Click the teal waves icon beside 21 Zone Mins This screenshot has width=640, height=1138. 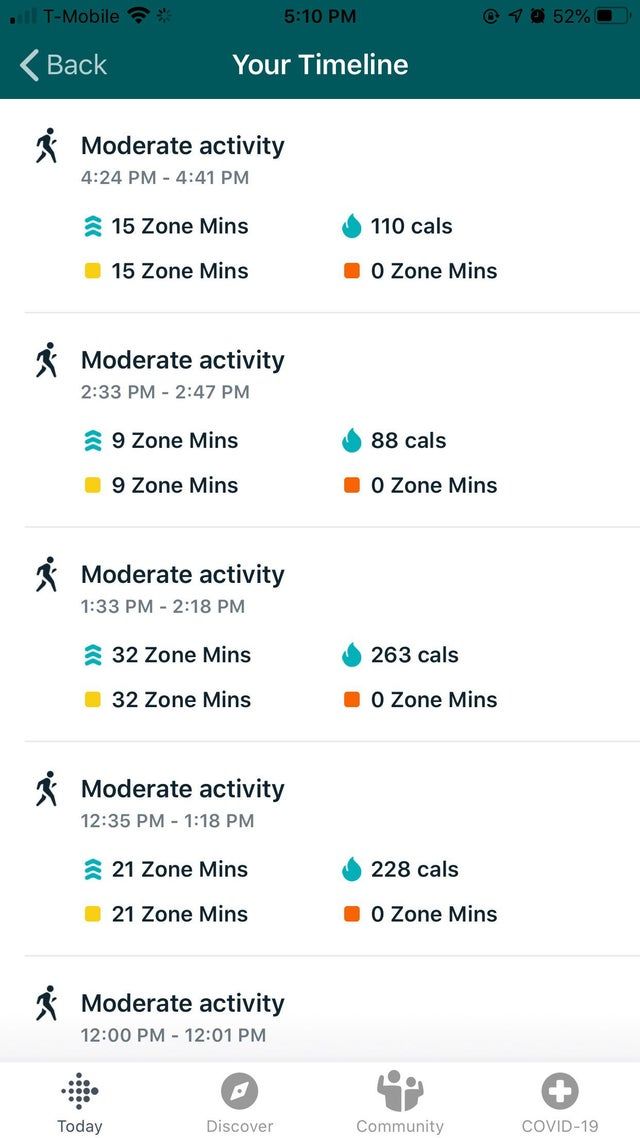(x=93, y=869)
